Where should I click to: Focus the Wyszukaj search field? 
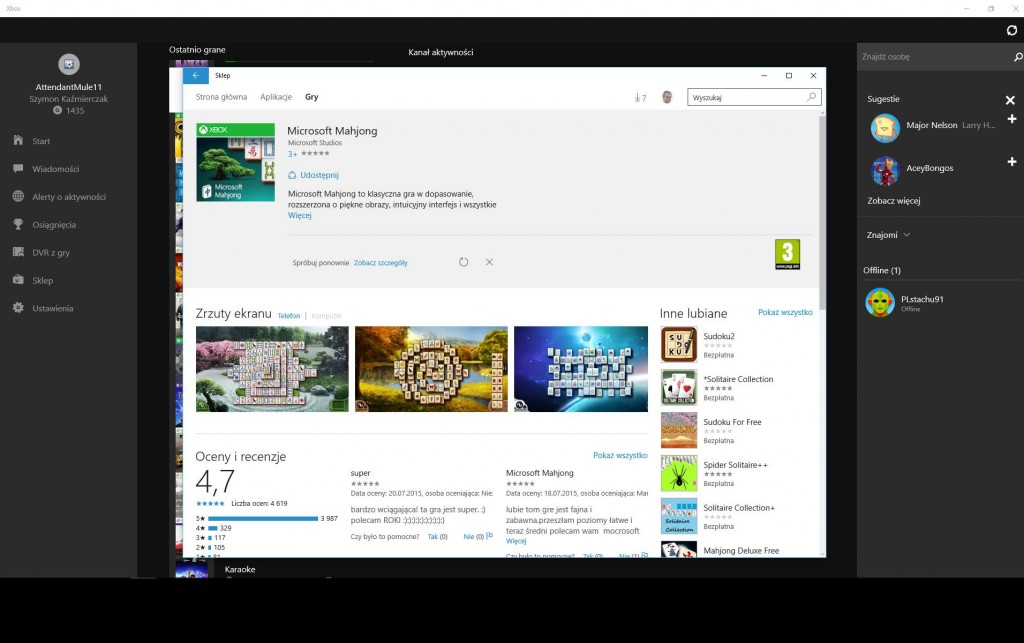[x=754, y=97]
